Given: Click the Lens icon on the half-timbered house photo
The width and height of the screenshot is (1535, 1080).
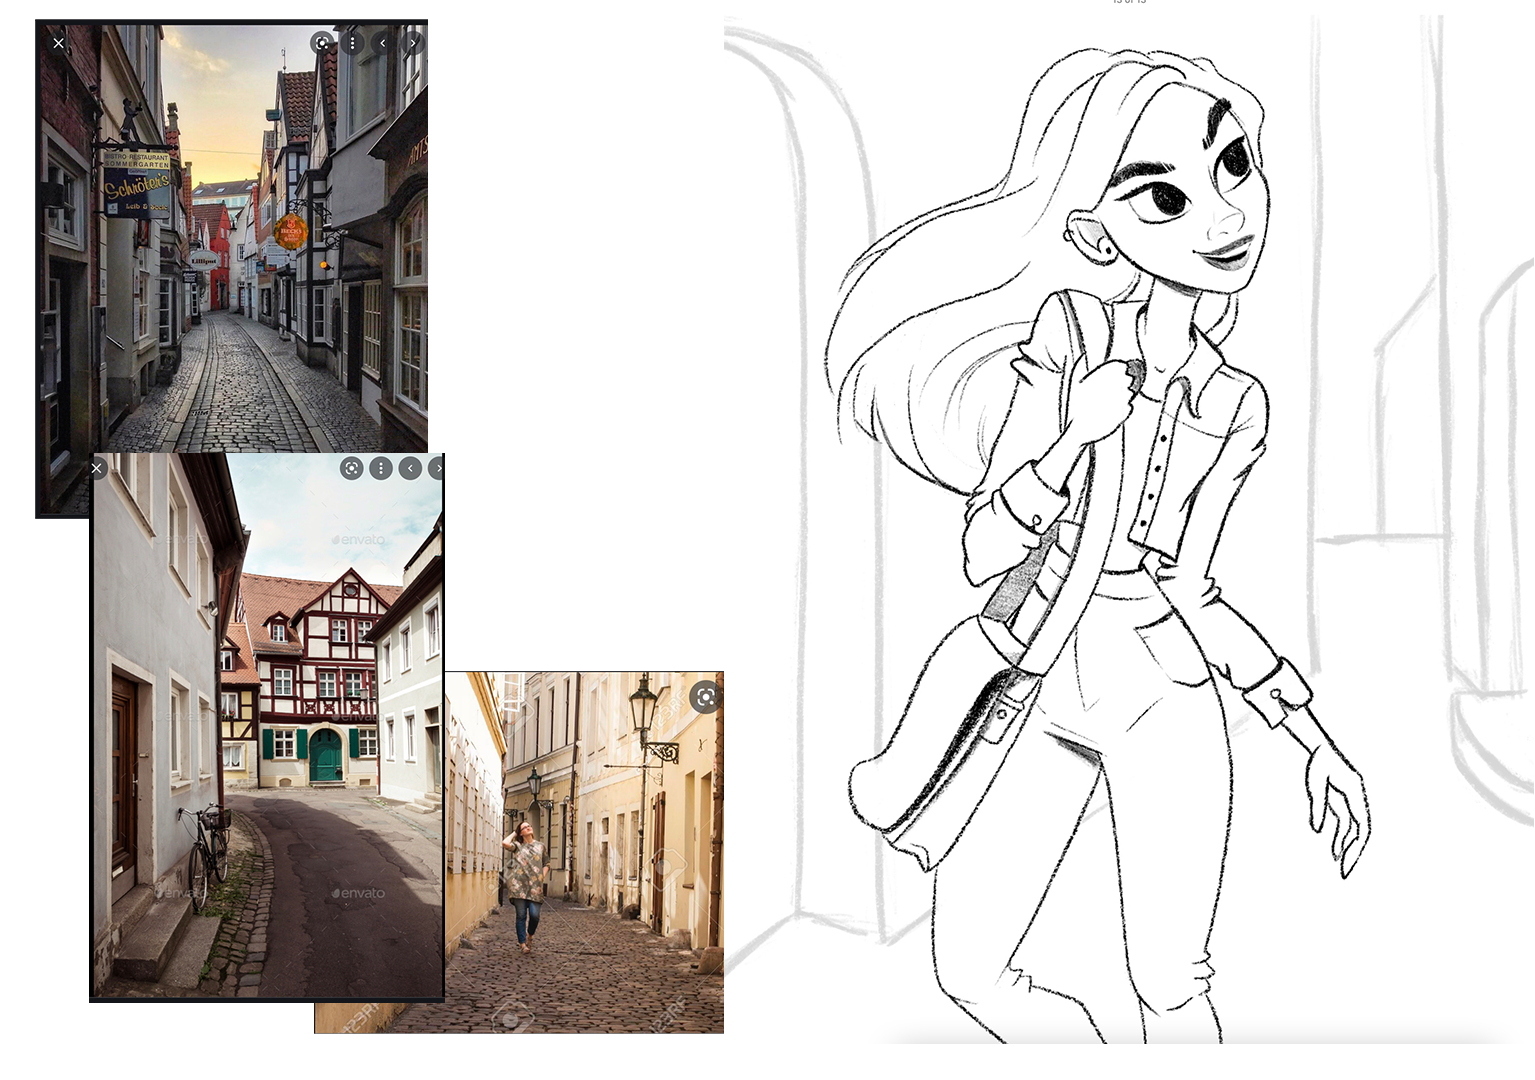Looking at the screenshot, I should coord(352,468).
